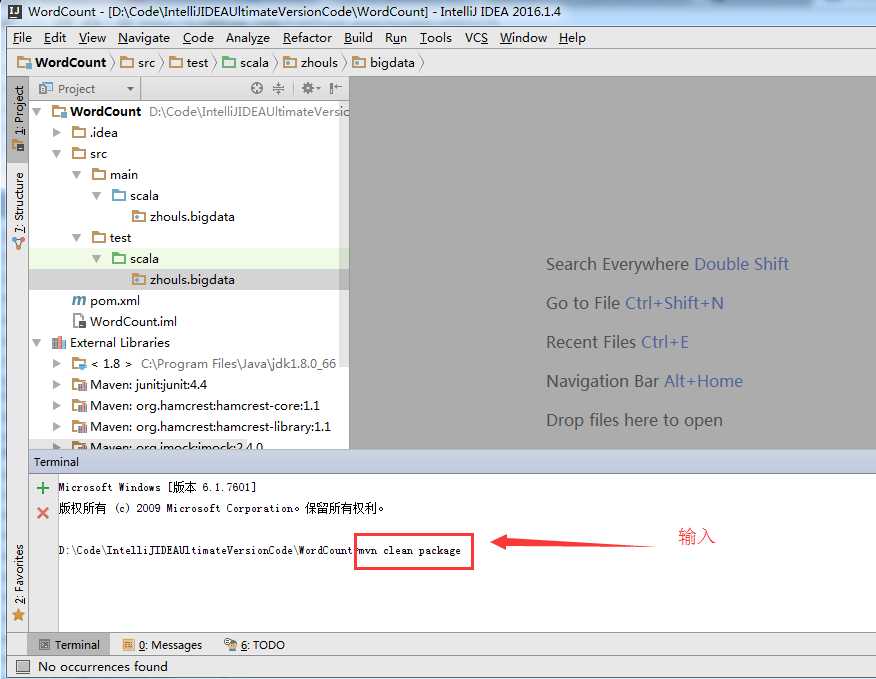Screen dimensions: 876x679
Task: Click the Collapse All icon in Project panel
Action: point(278,88)
